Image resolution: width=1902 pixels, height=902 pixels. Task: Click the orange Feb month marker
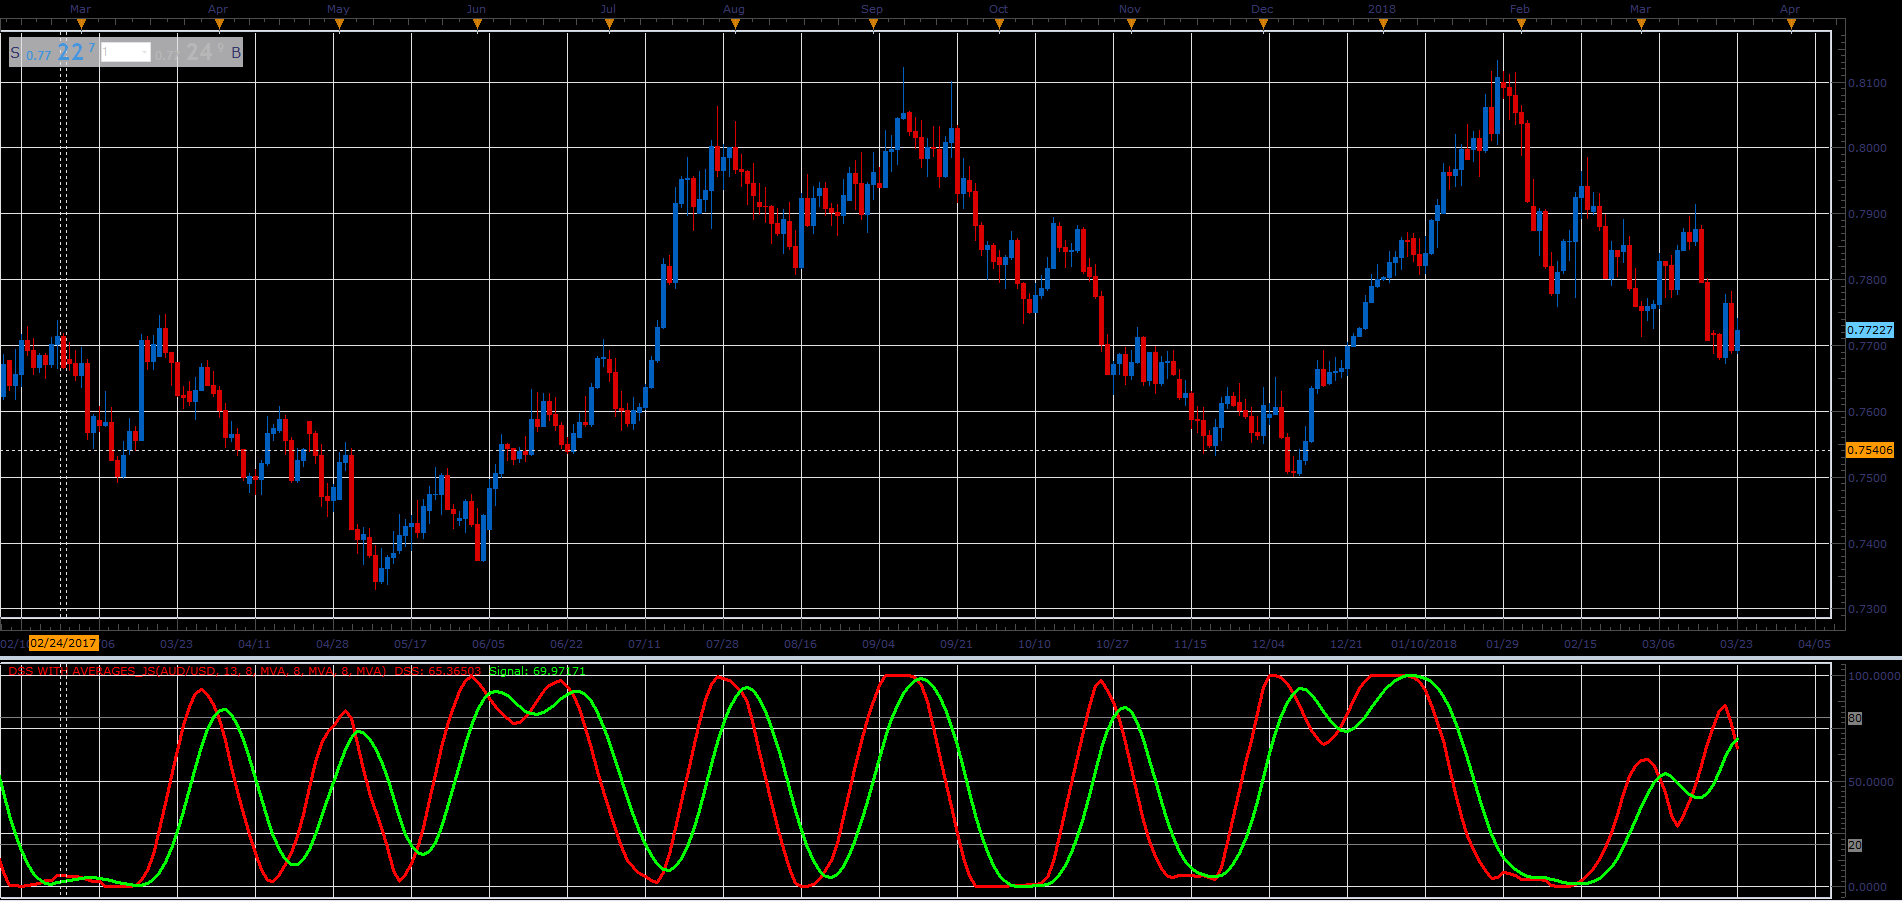[1521, 23]
